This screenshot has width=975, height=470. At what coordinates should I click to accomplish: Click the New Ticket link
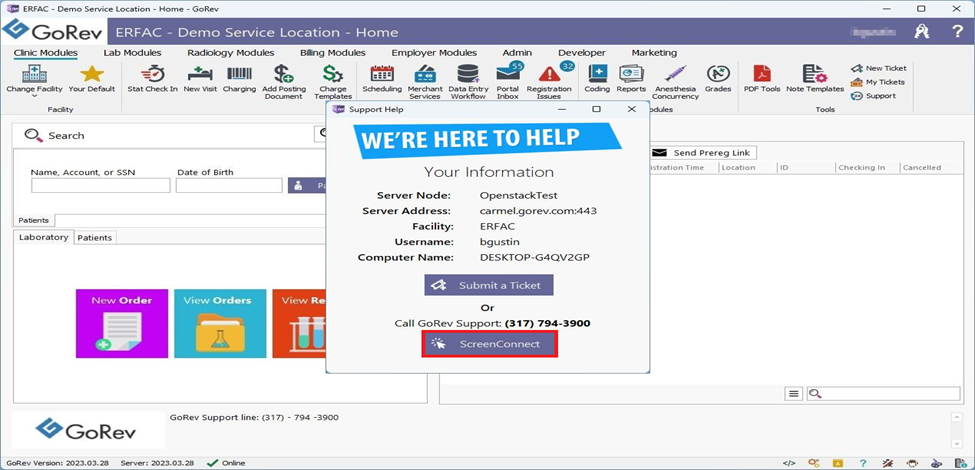click(x=878, y=68)
